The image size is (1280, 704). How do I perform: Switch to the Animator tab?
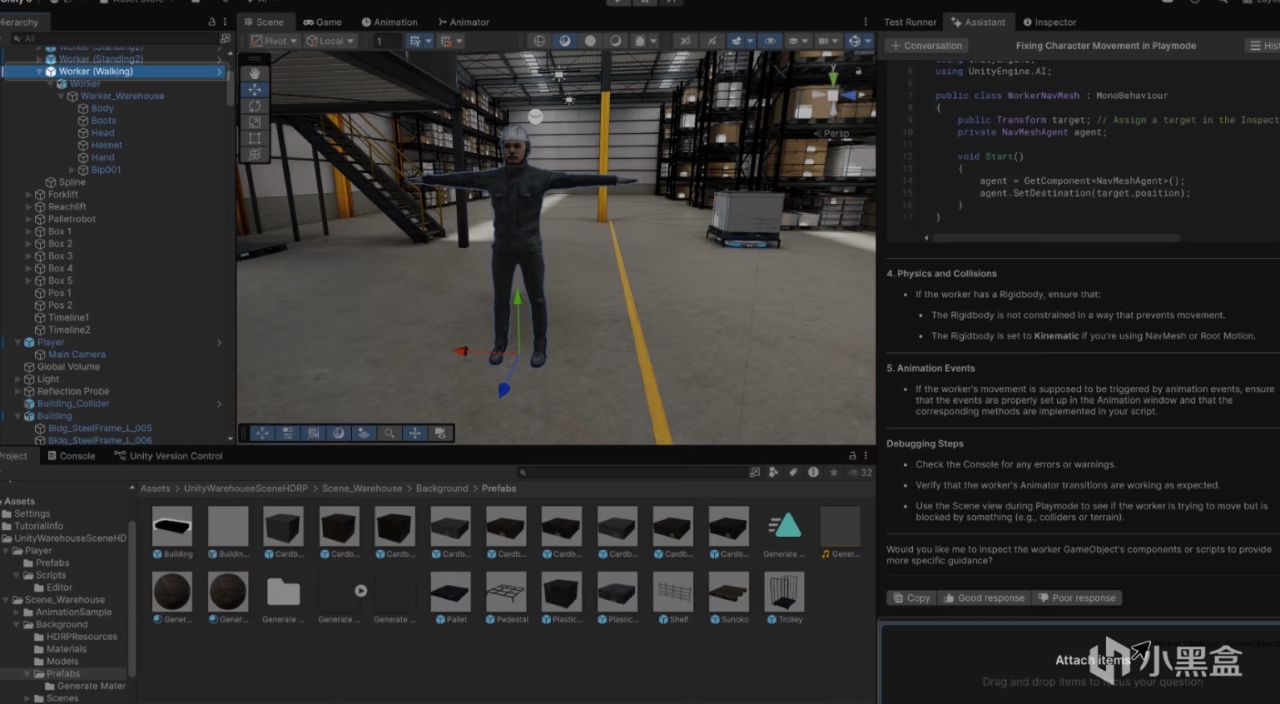[x=463, y=22]
